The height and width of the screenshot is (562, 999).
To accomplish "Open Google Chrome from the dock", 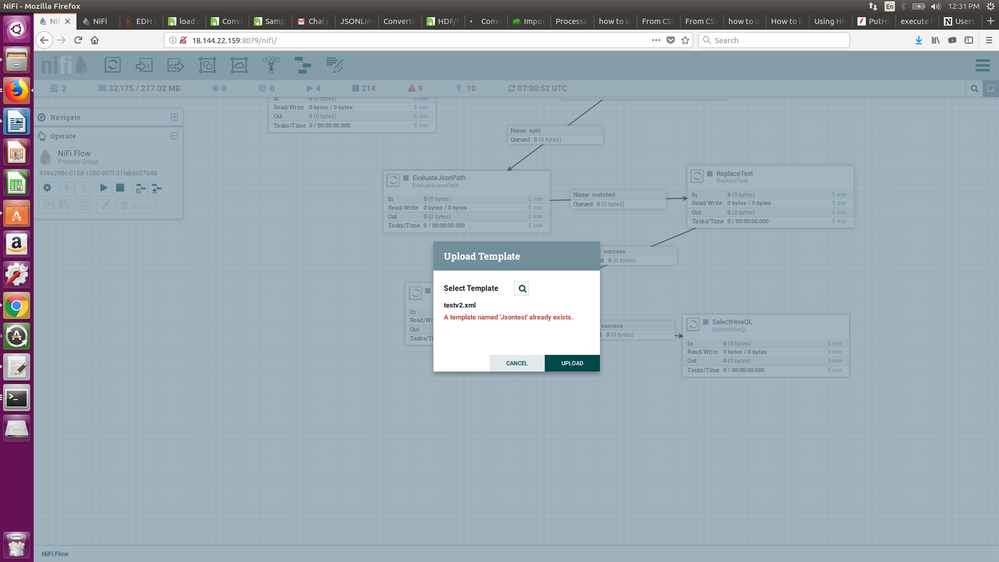I will click(17, 306).
